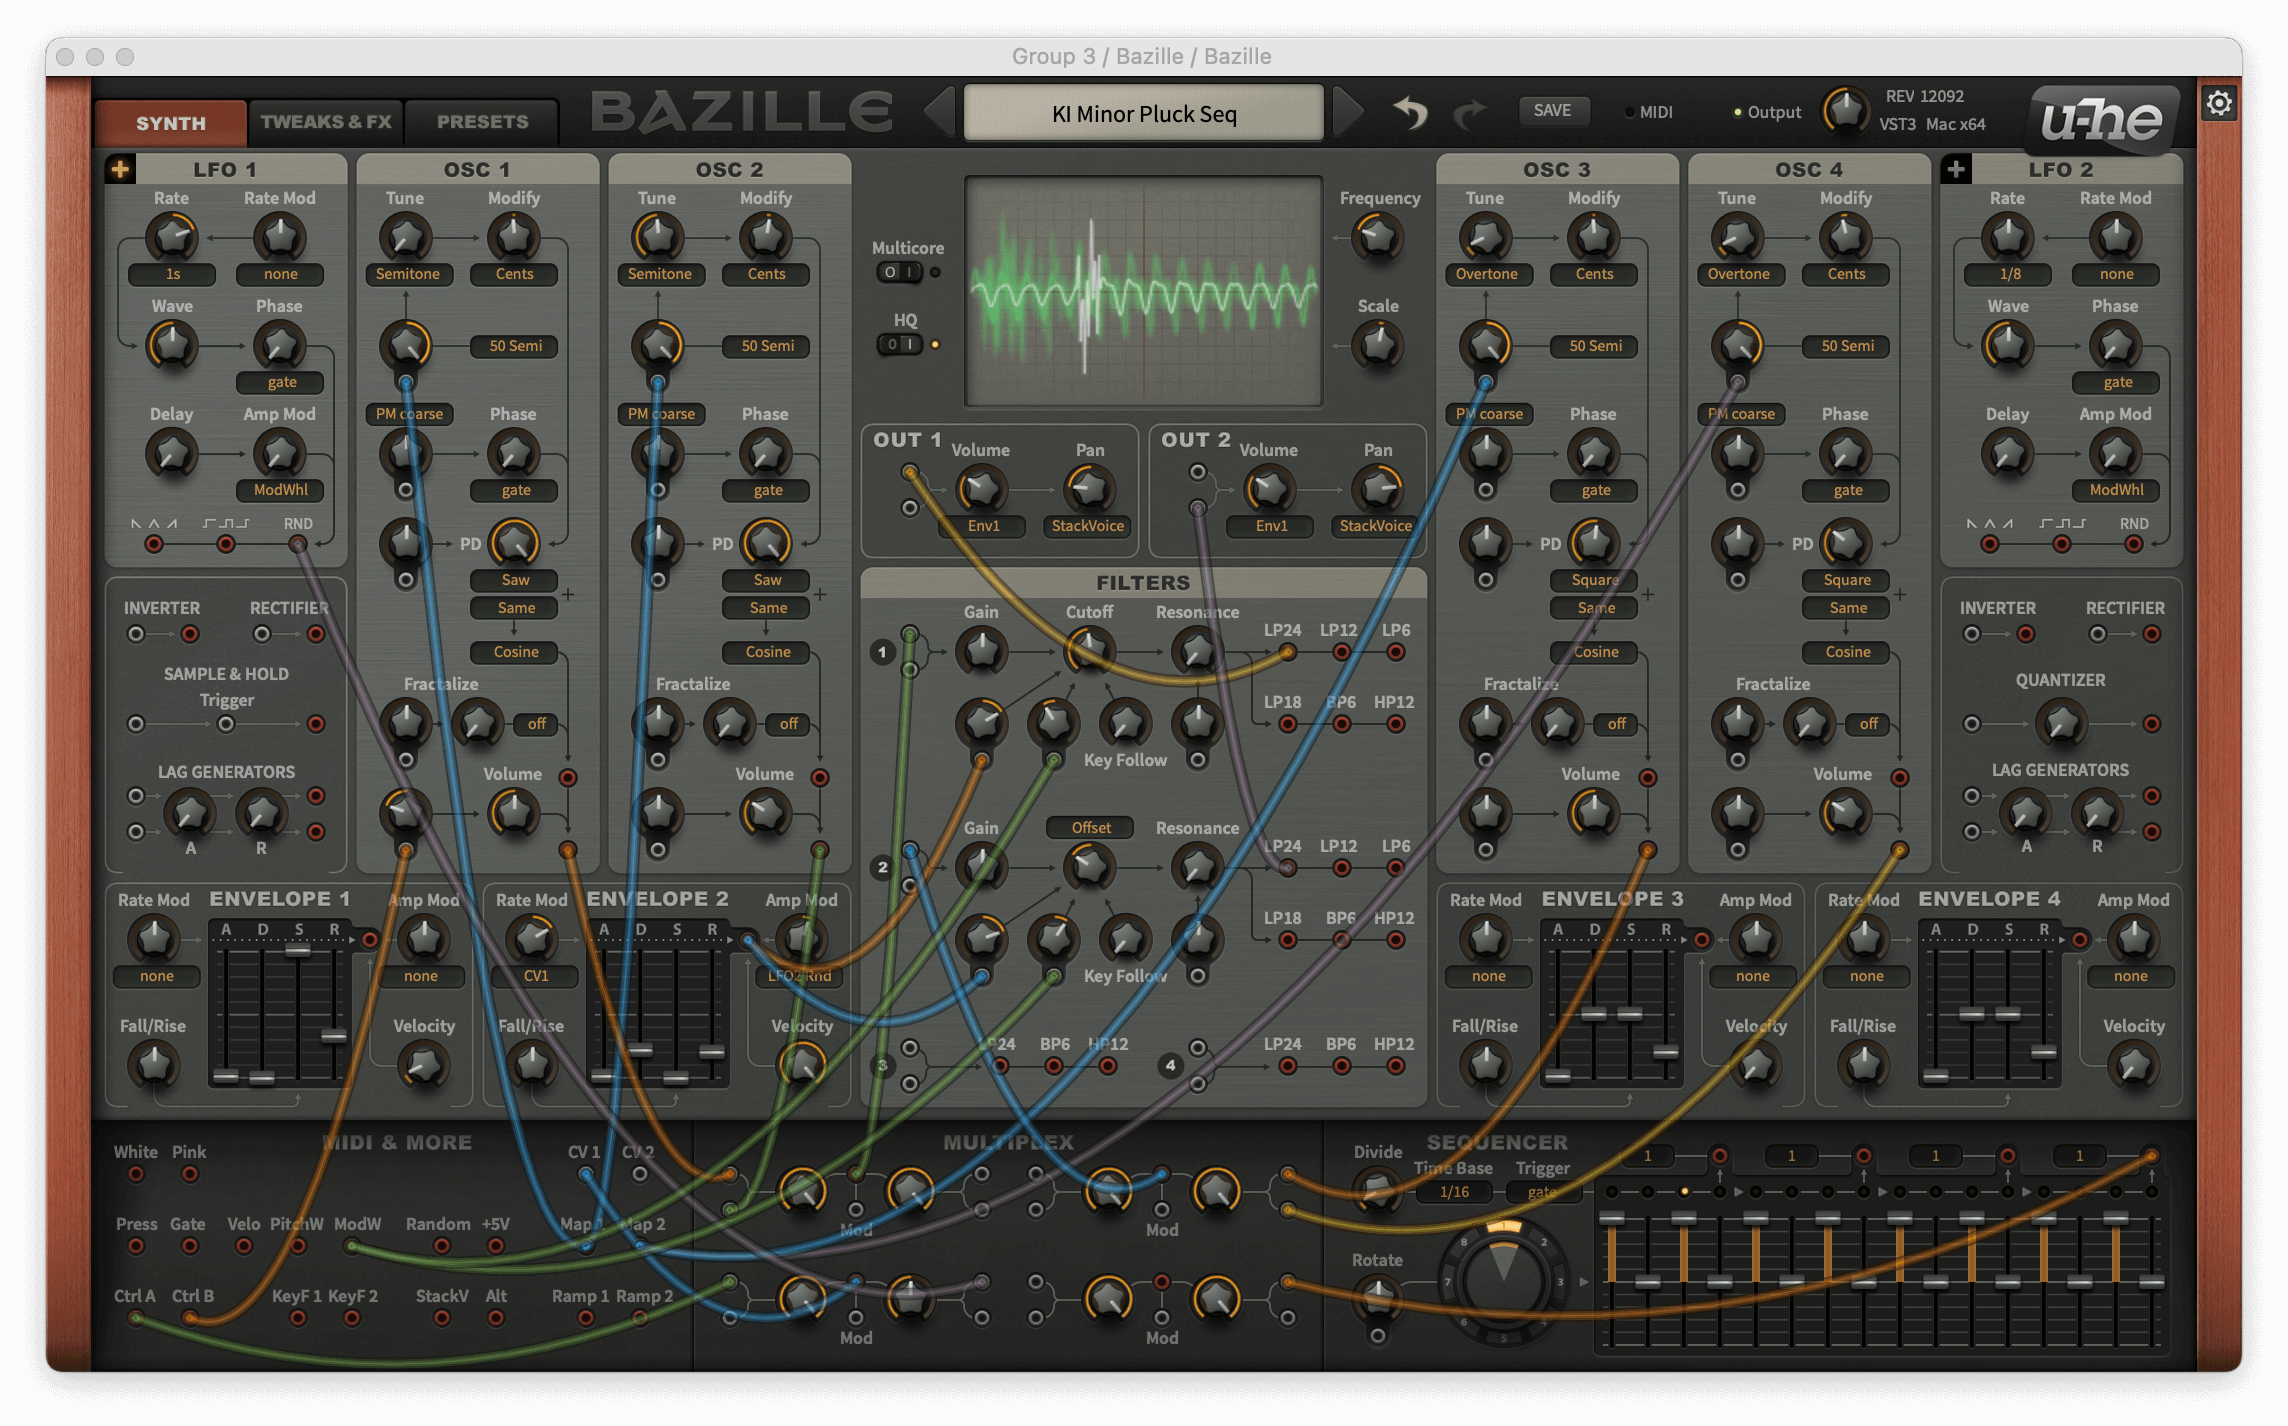Open OUT 1 StackVoice pan source selector

[1087, 526]
